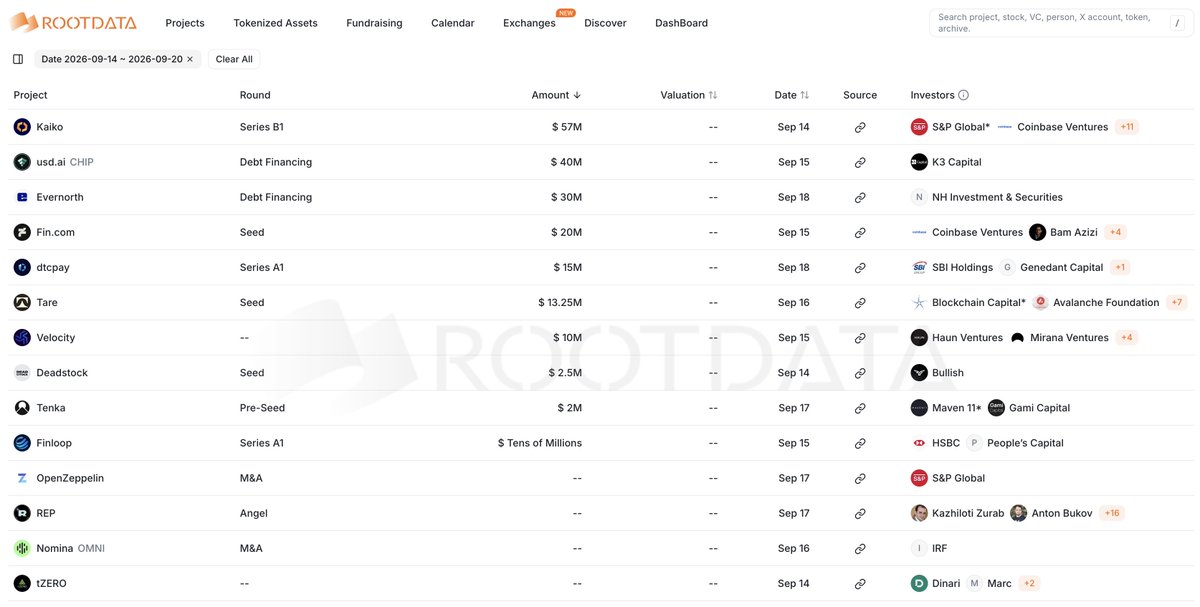The height and width of the screenshot is (607, 1200).
Task: Open the Evernorth project link
Action: (x=60, y=197)
